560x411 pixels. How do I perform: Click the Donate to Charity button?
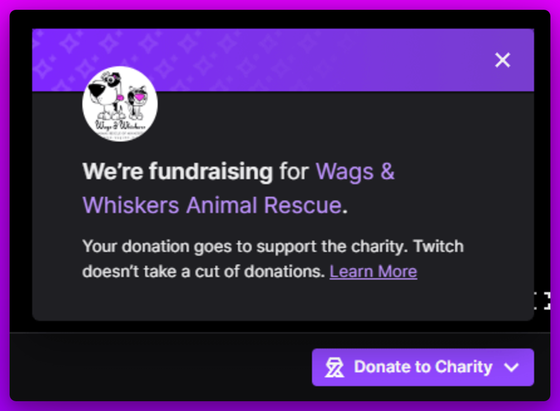[x=423, y=367]
